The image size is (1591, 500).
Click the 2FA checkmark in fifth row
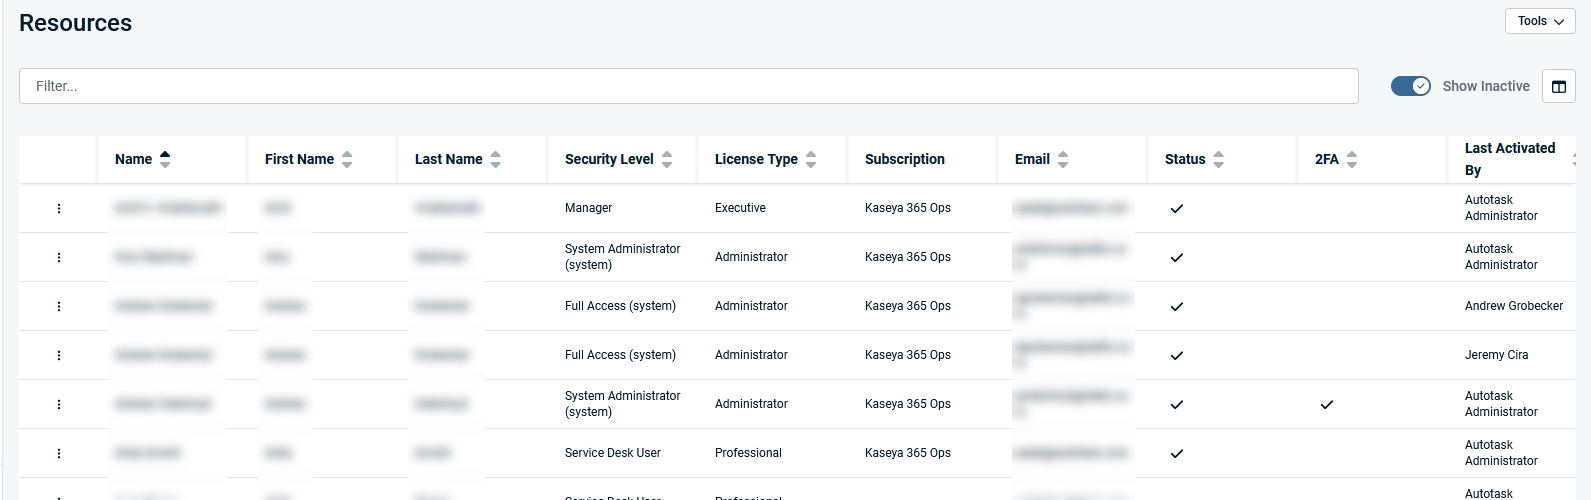click(1326, 404)
